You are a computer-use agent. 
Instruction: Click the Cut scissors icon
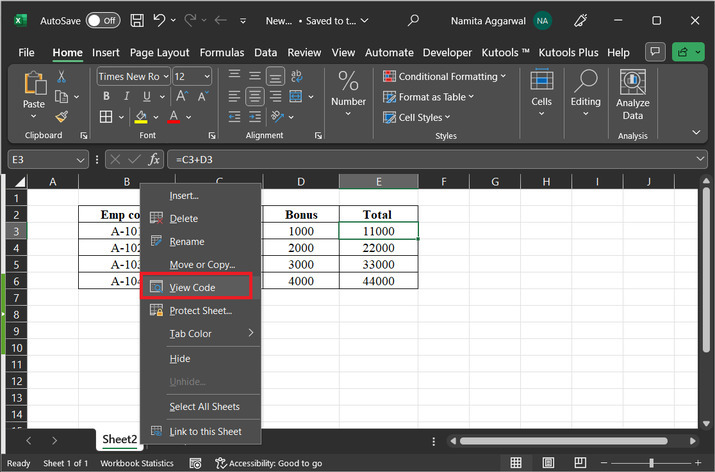[62, 76]
